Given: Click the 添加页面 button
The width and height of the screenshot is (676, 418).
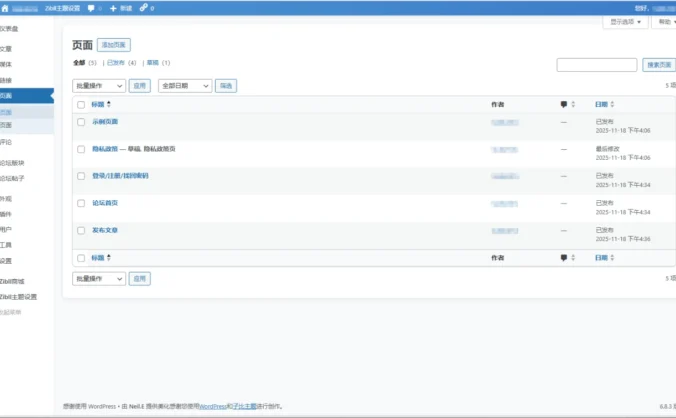Looking at the screenshot, I should tap(113, 45).
